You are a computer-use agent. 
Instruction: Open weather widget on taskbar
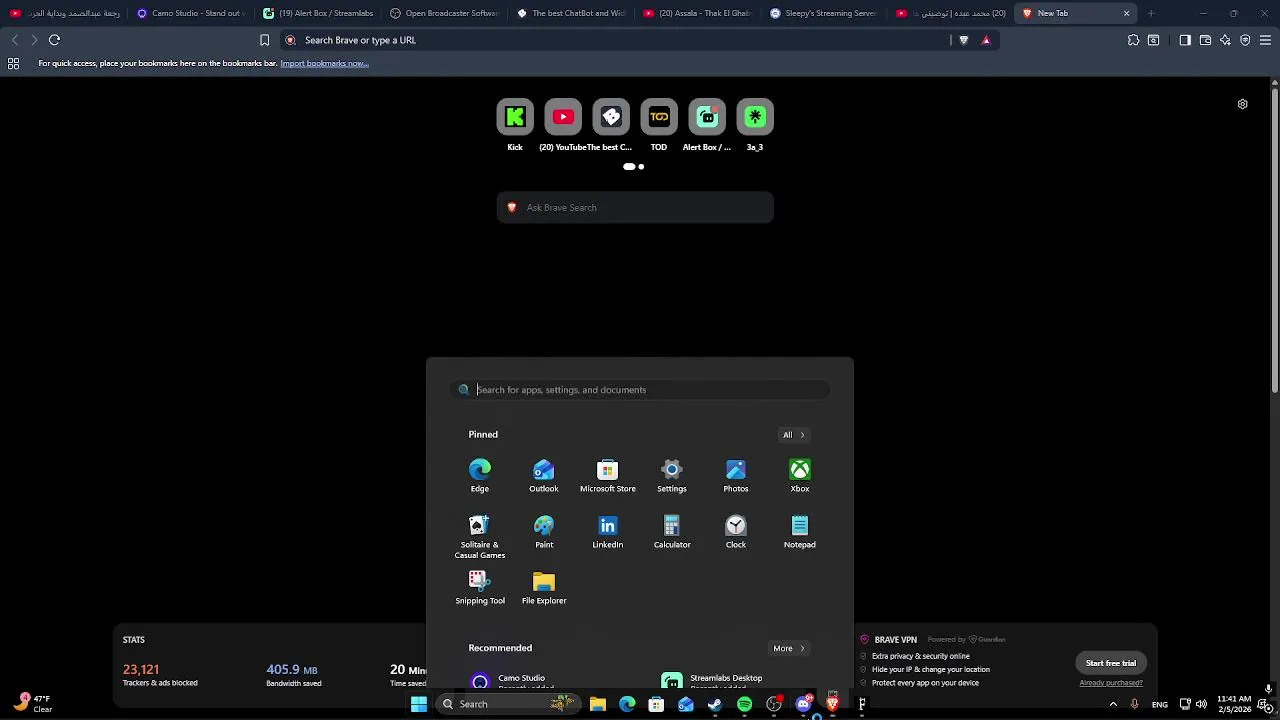coord(33,704)
